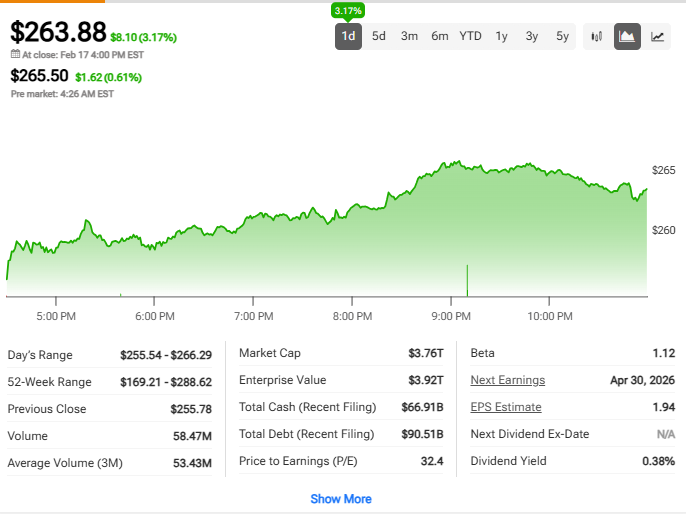Click the Market Cap label
The height and width of the screenshot is (514, 686).
pos(270,353)
